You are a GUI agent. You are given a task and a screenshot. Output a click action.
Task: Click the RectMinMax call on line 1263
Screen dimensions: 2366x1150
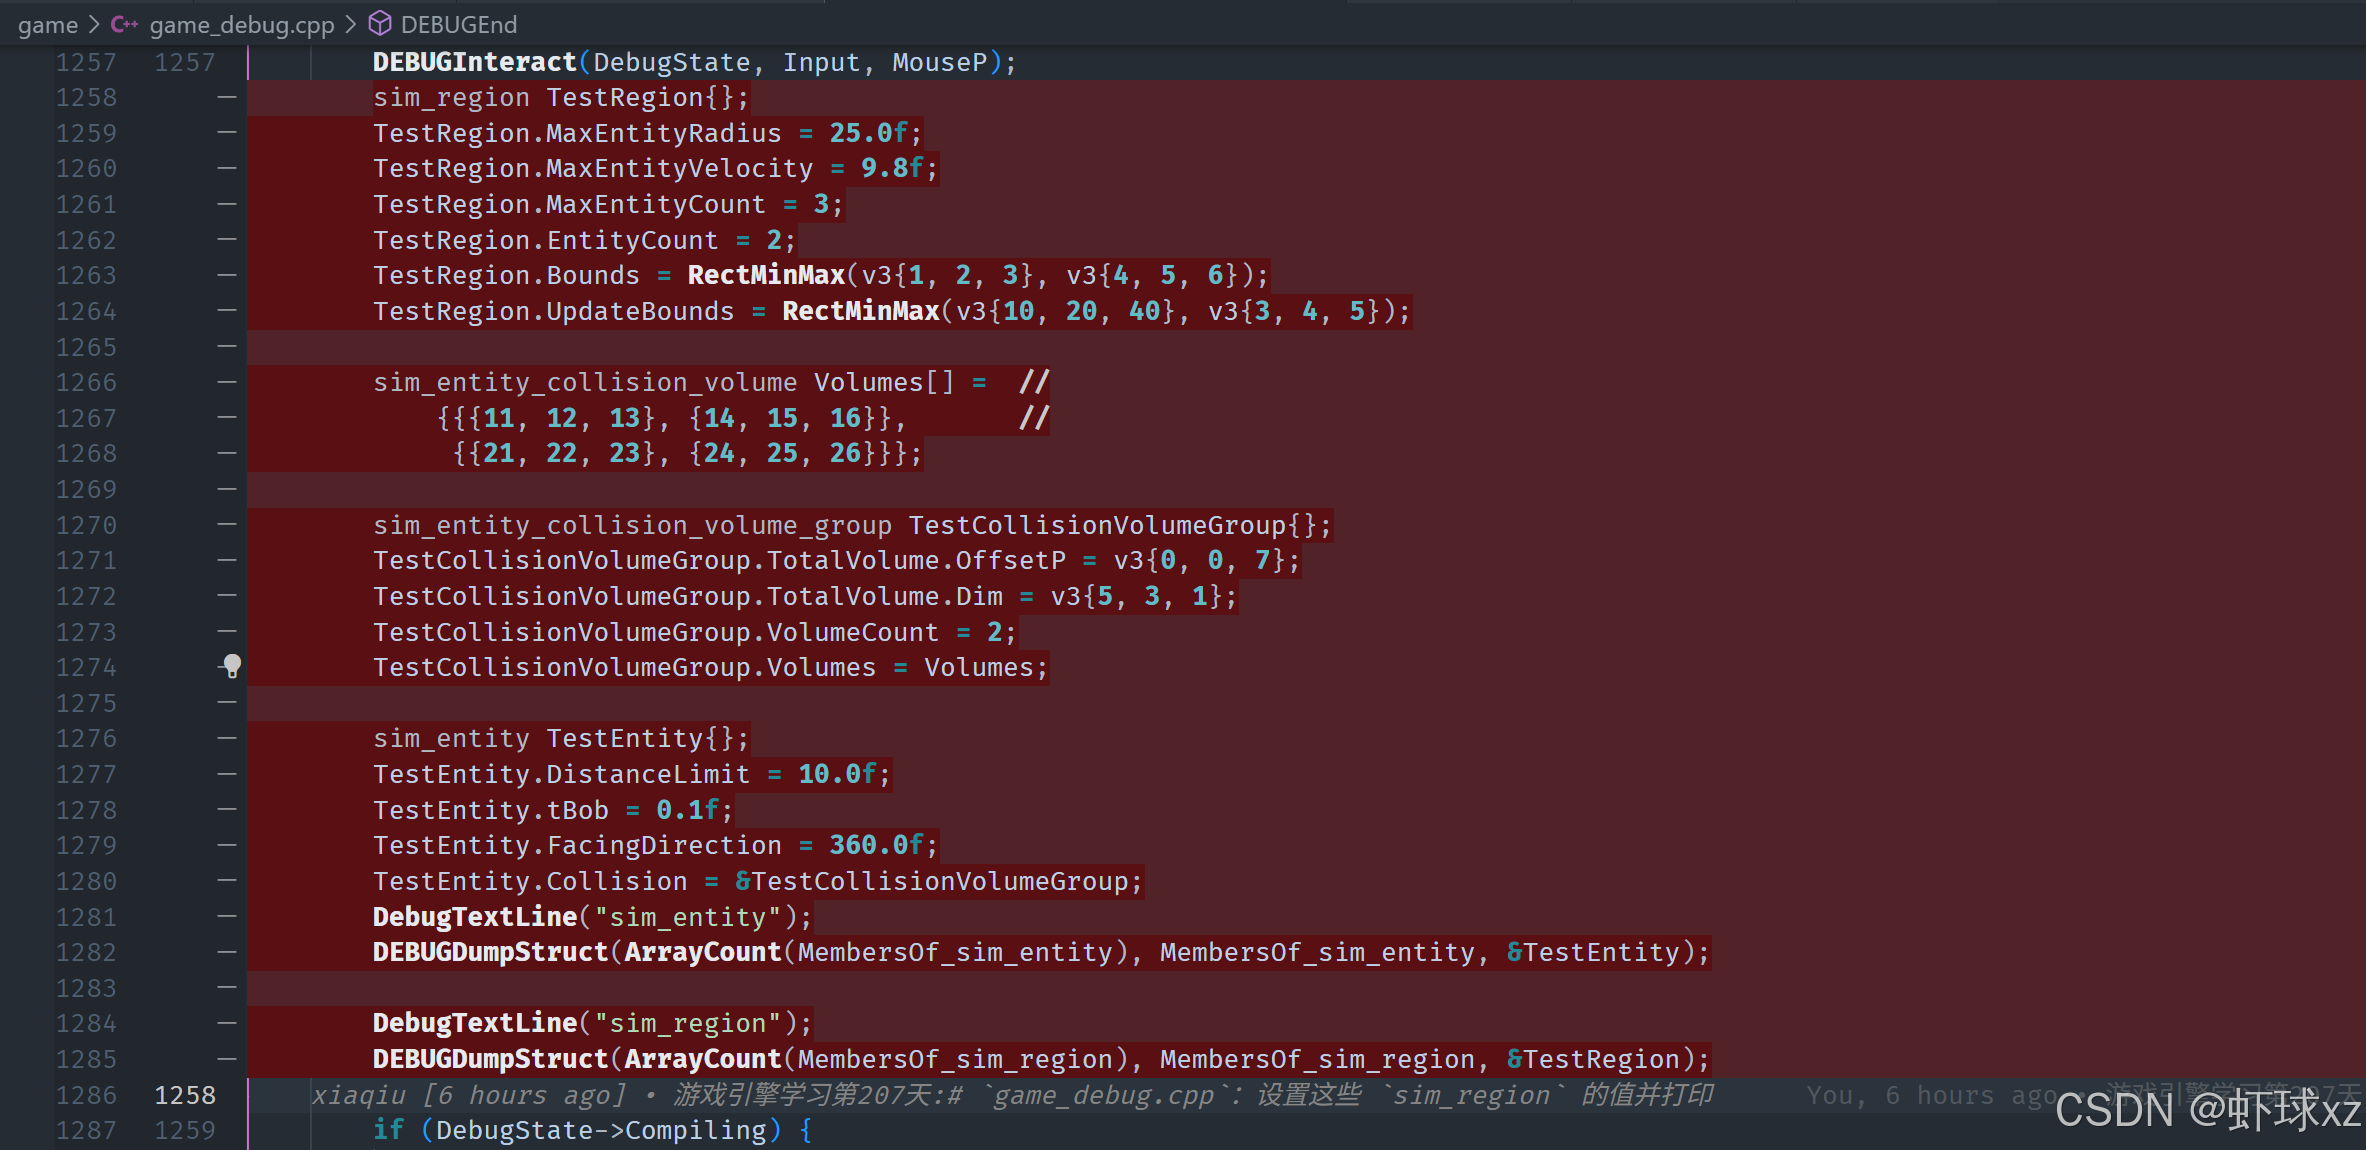point(765,275)
